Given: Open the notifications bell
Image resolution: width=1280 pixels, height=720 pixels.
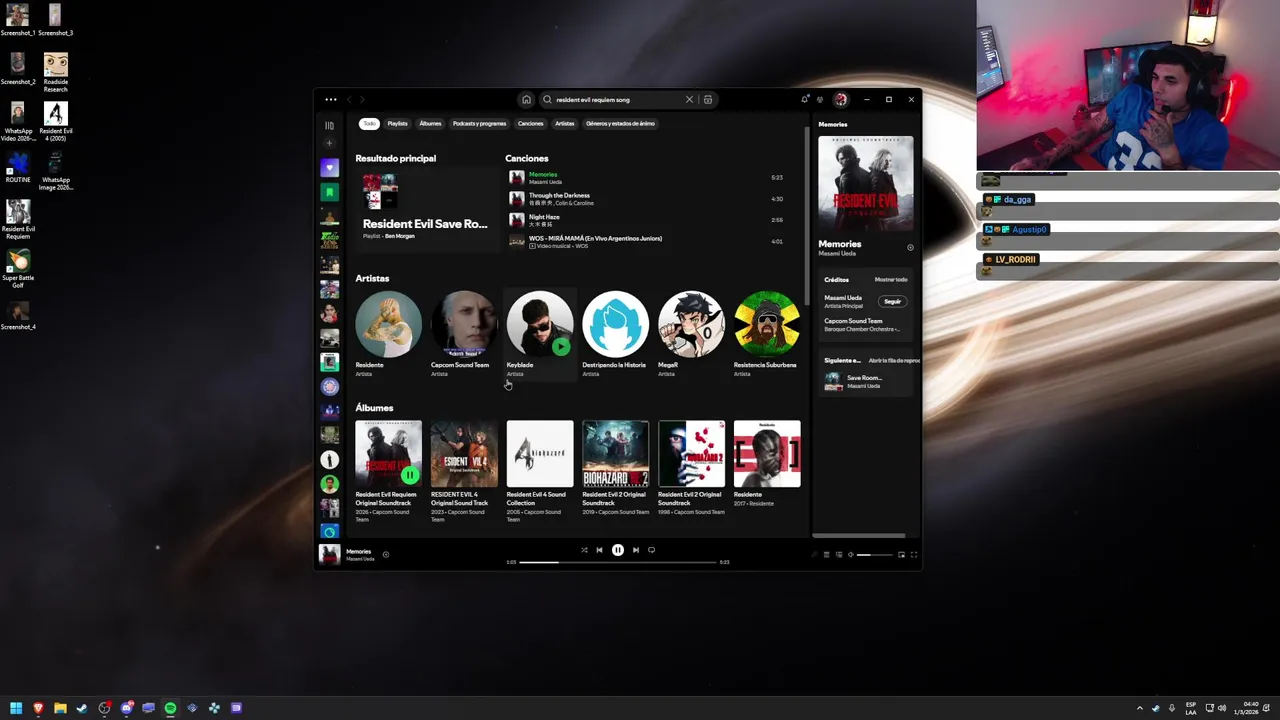Looking at the screenshot, I should click(x=805, y=100).
